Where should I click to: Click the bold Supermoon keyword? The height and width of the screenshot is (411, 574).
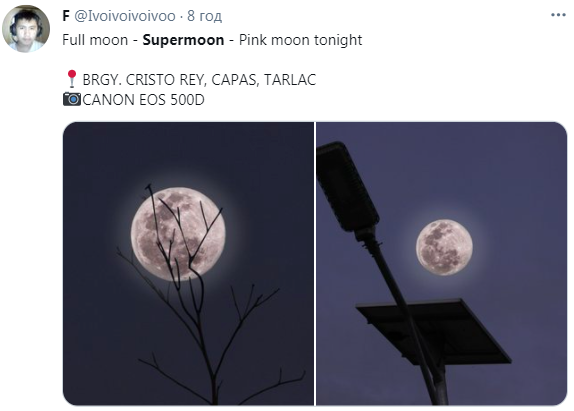pyautogui.click(x=183, y=40)
